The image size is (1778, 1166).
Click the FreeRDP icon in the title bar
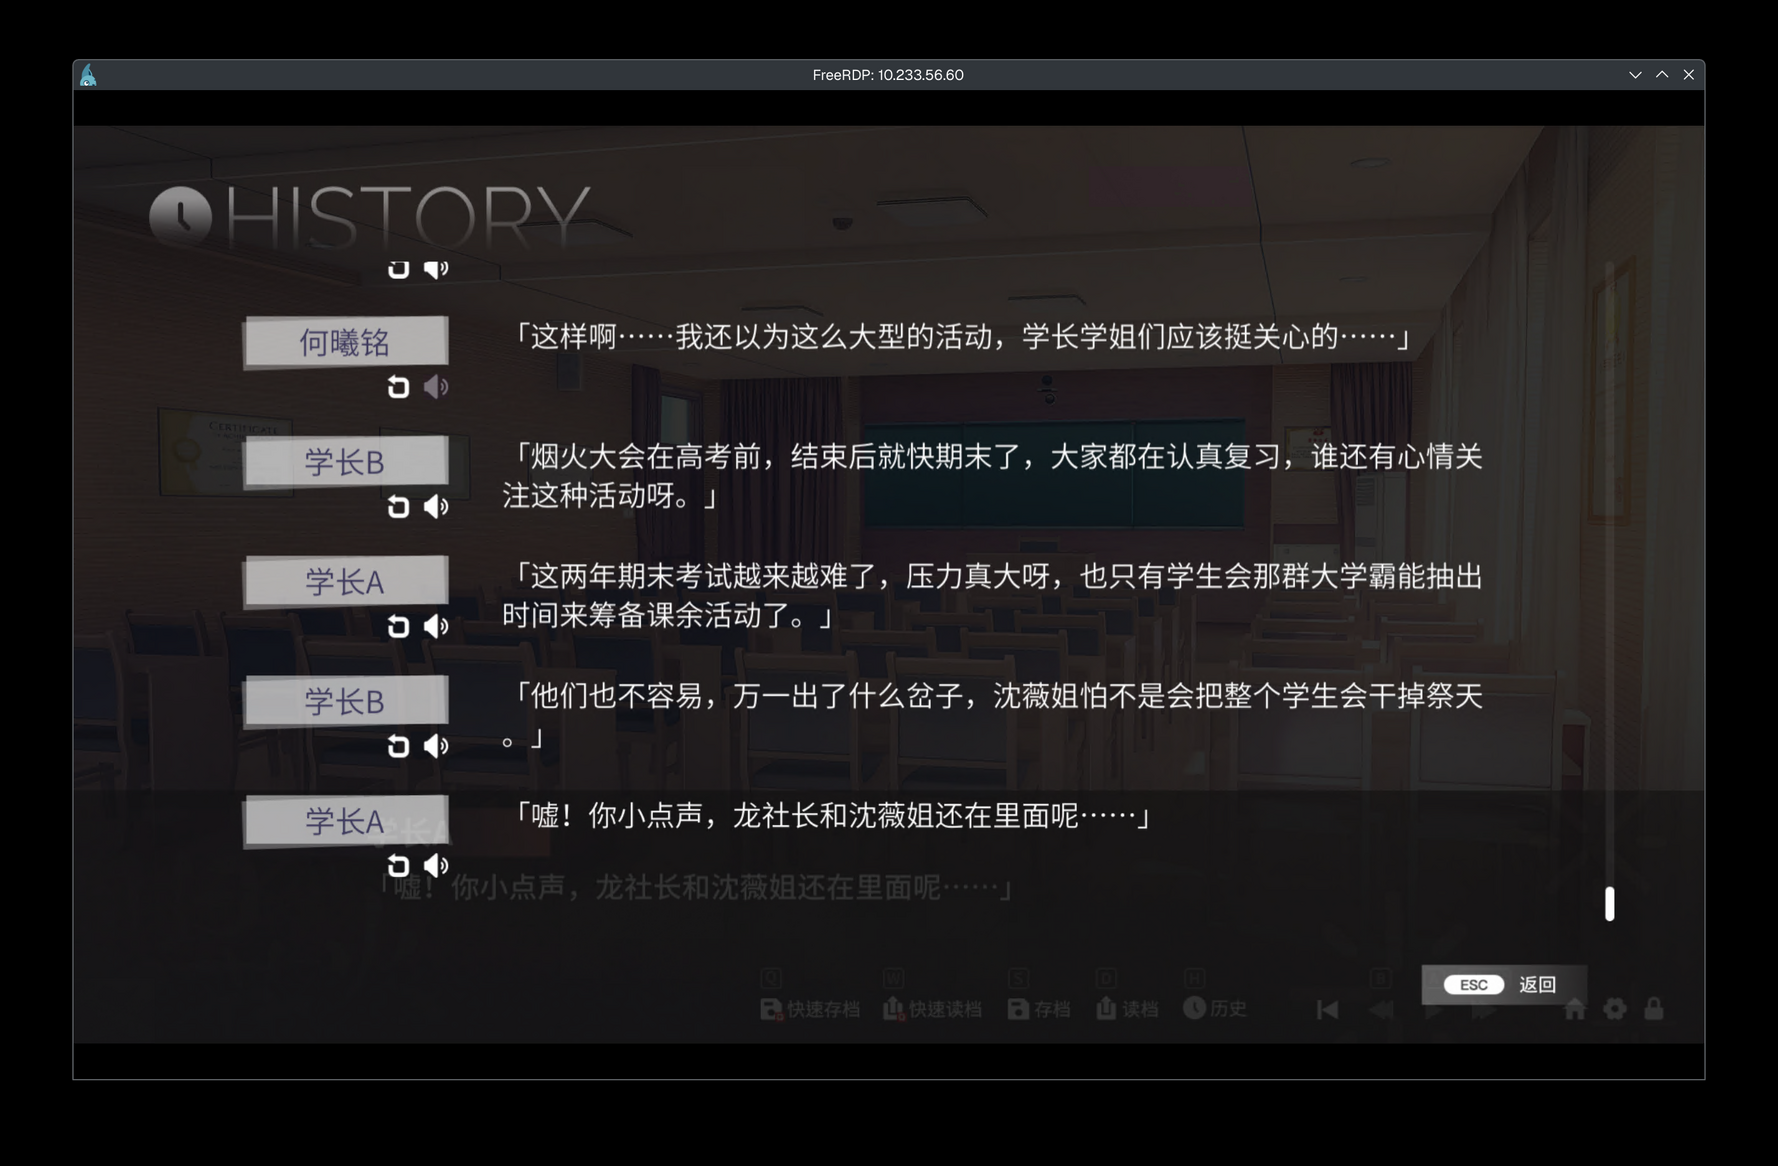click(x=89, y=75)
